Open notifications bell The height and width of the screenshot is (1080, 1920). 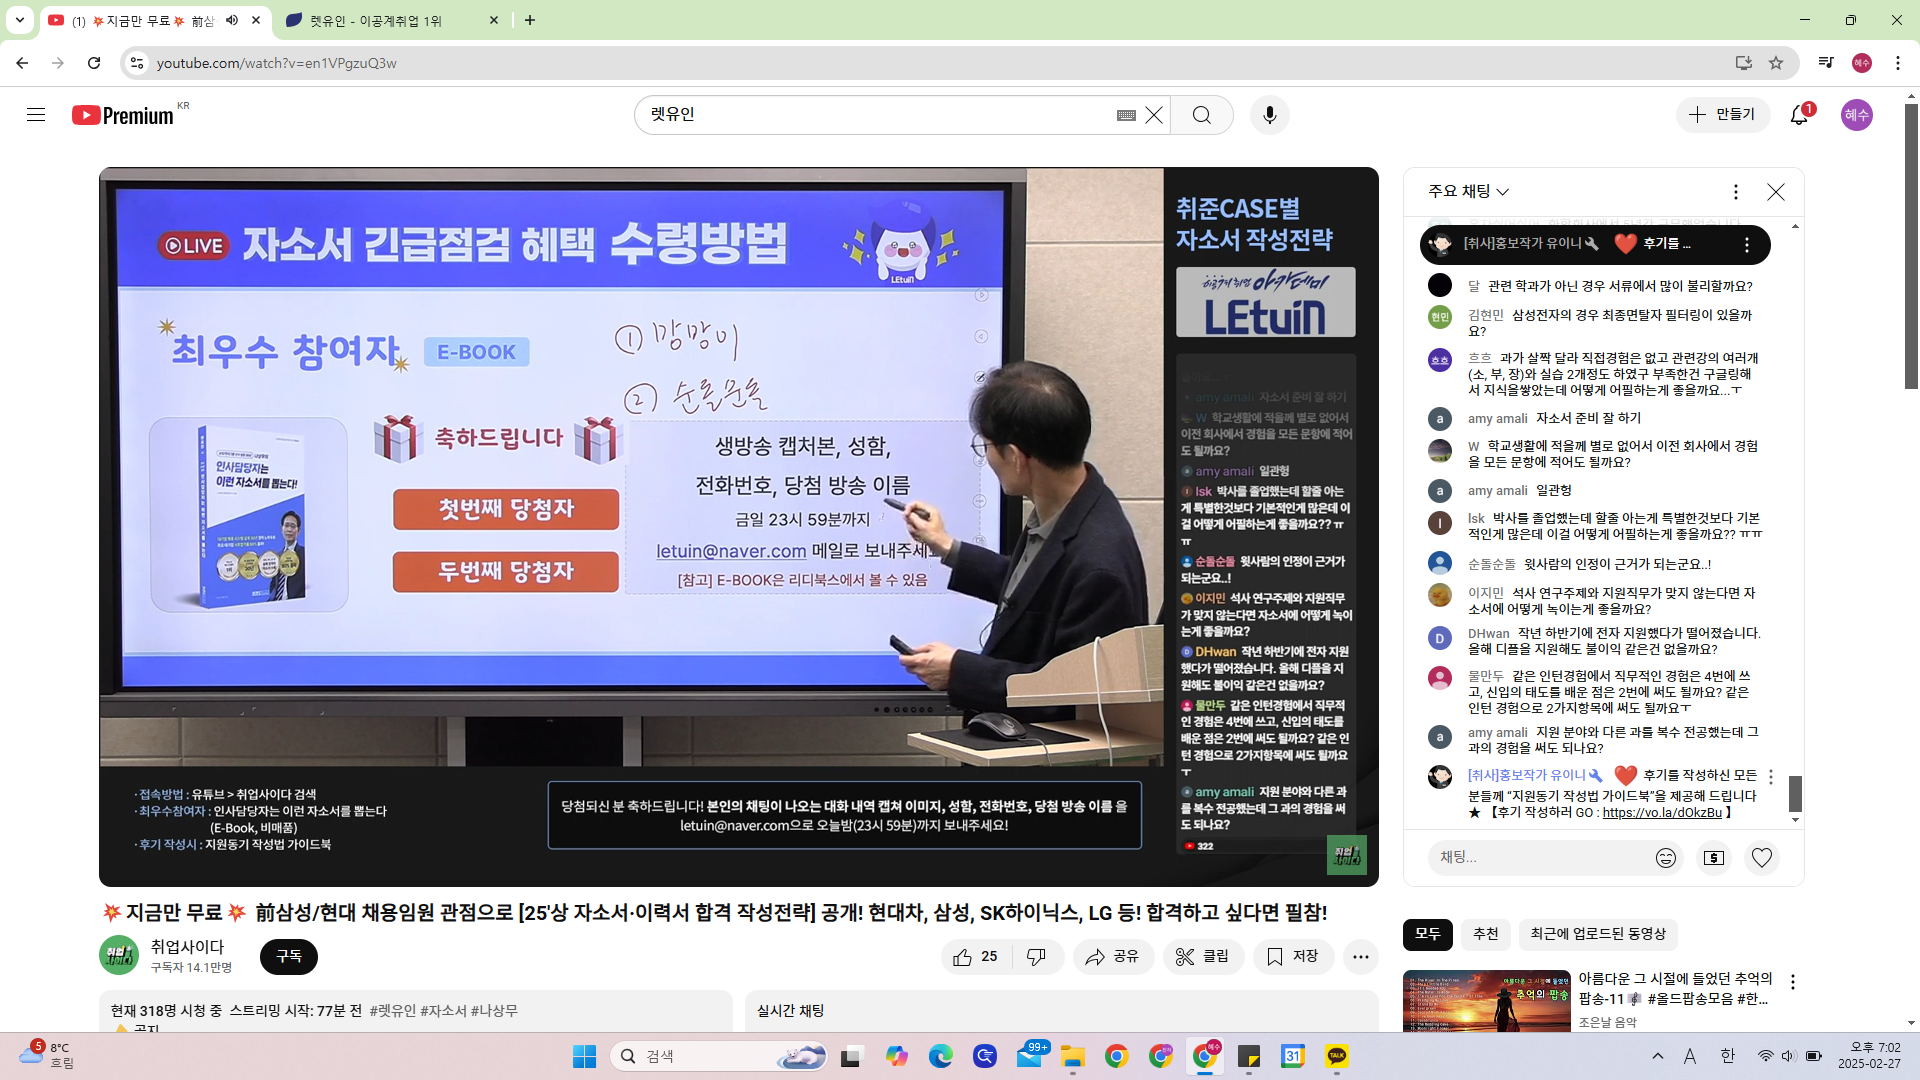point(1799,115)
